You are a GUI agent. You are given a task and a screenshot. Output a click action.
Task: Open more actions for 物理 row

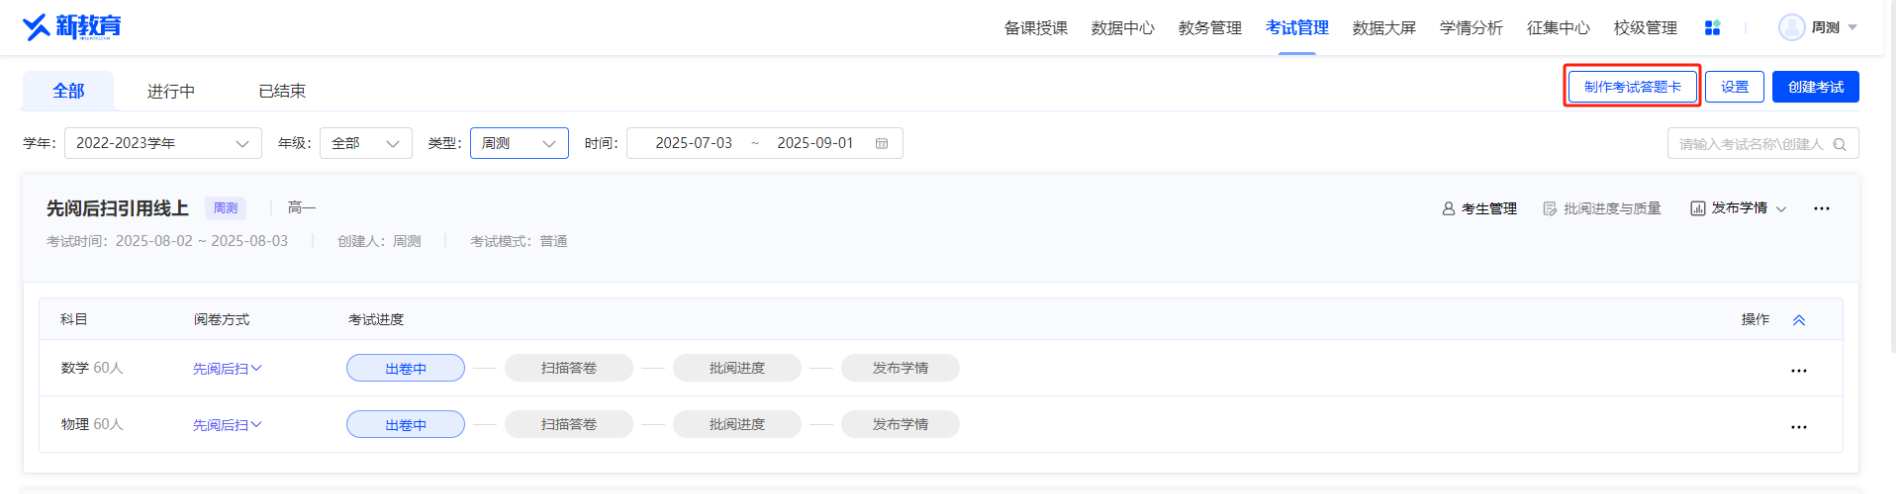tap(1799, 427)
